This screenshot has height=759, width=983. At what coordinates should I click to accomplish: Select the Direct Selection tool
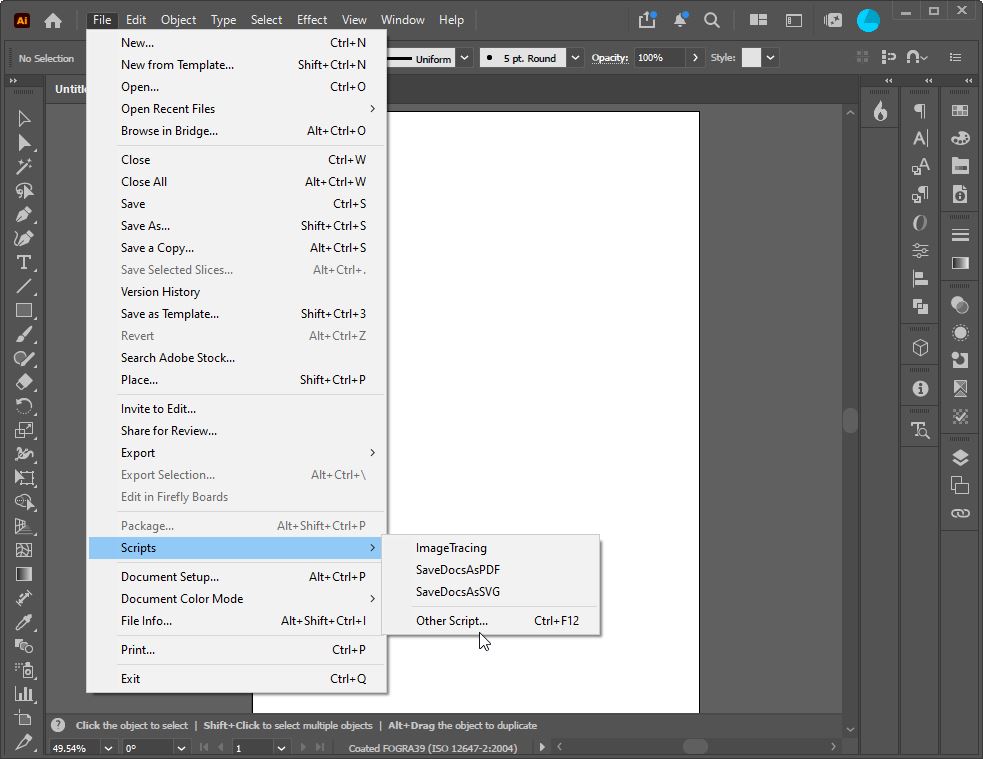24,143
